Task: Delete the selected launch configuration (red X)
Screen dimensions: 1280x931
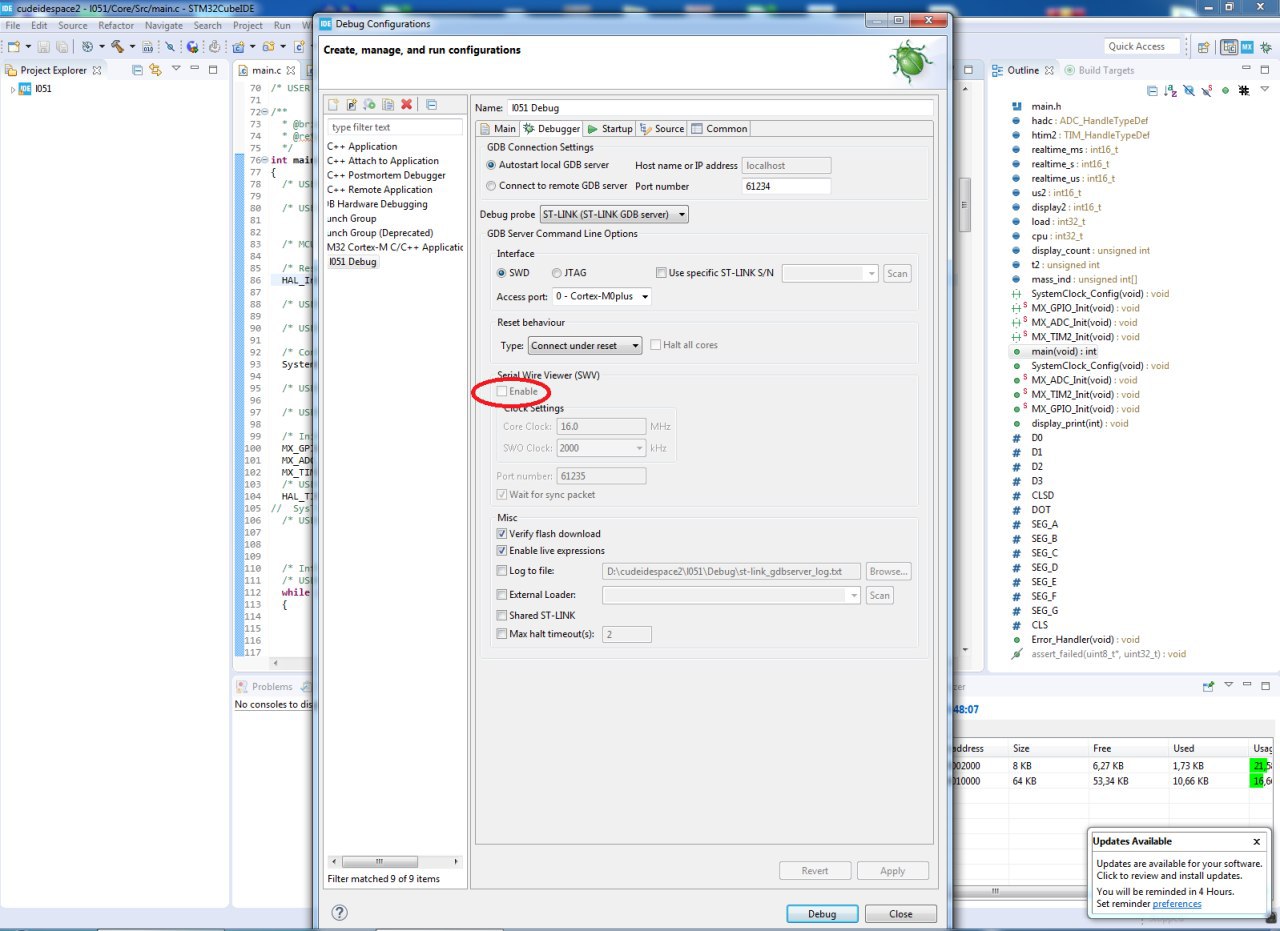Action: (x=406, y=104)
